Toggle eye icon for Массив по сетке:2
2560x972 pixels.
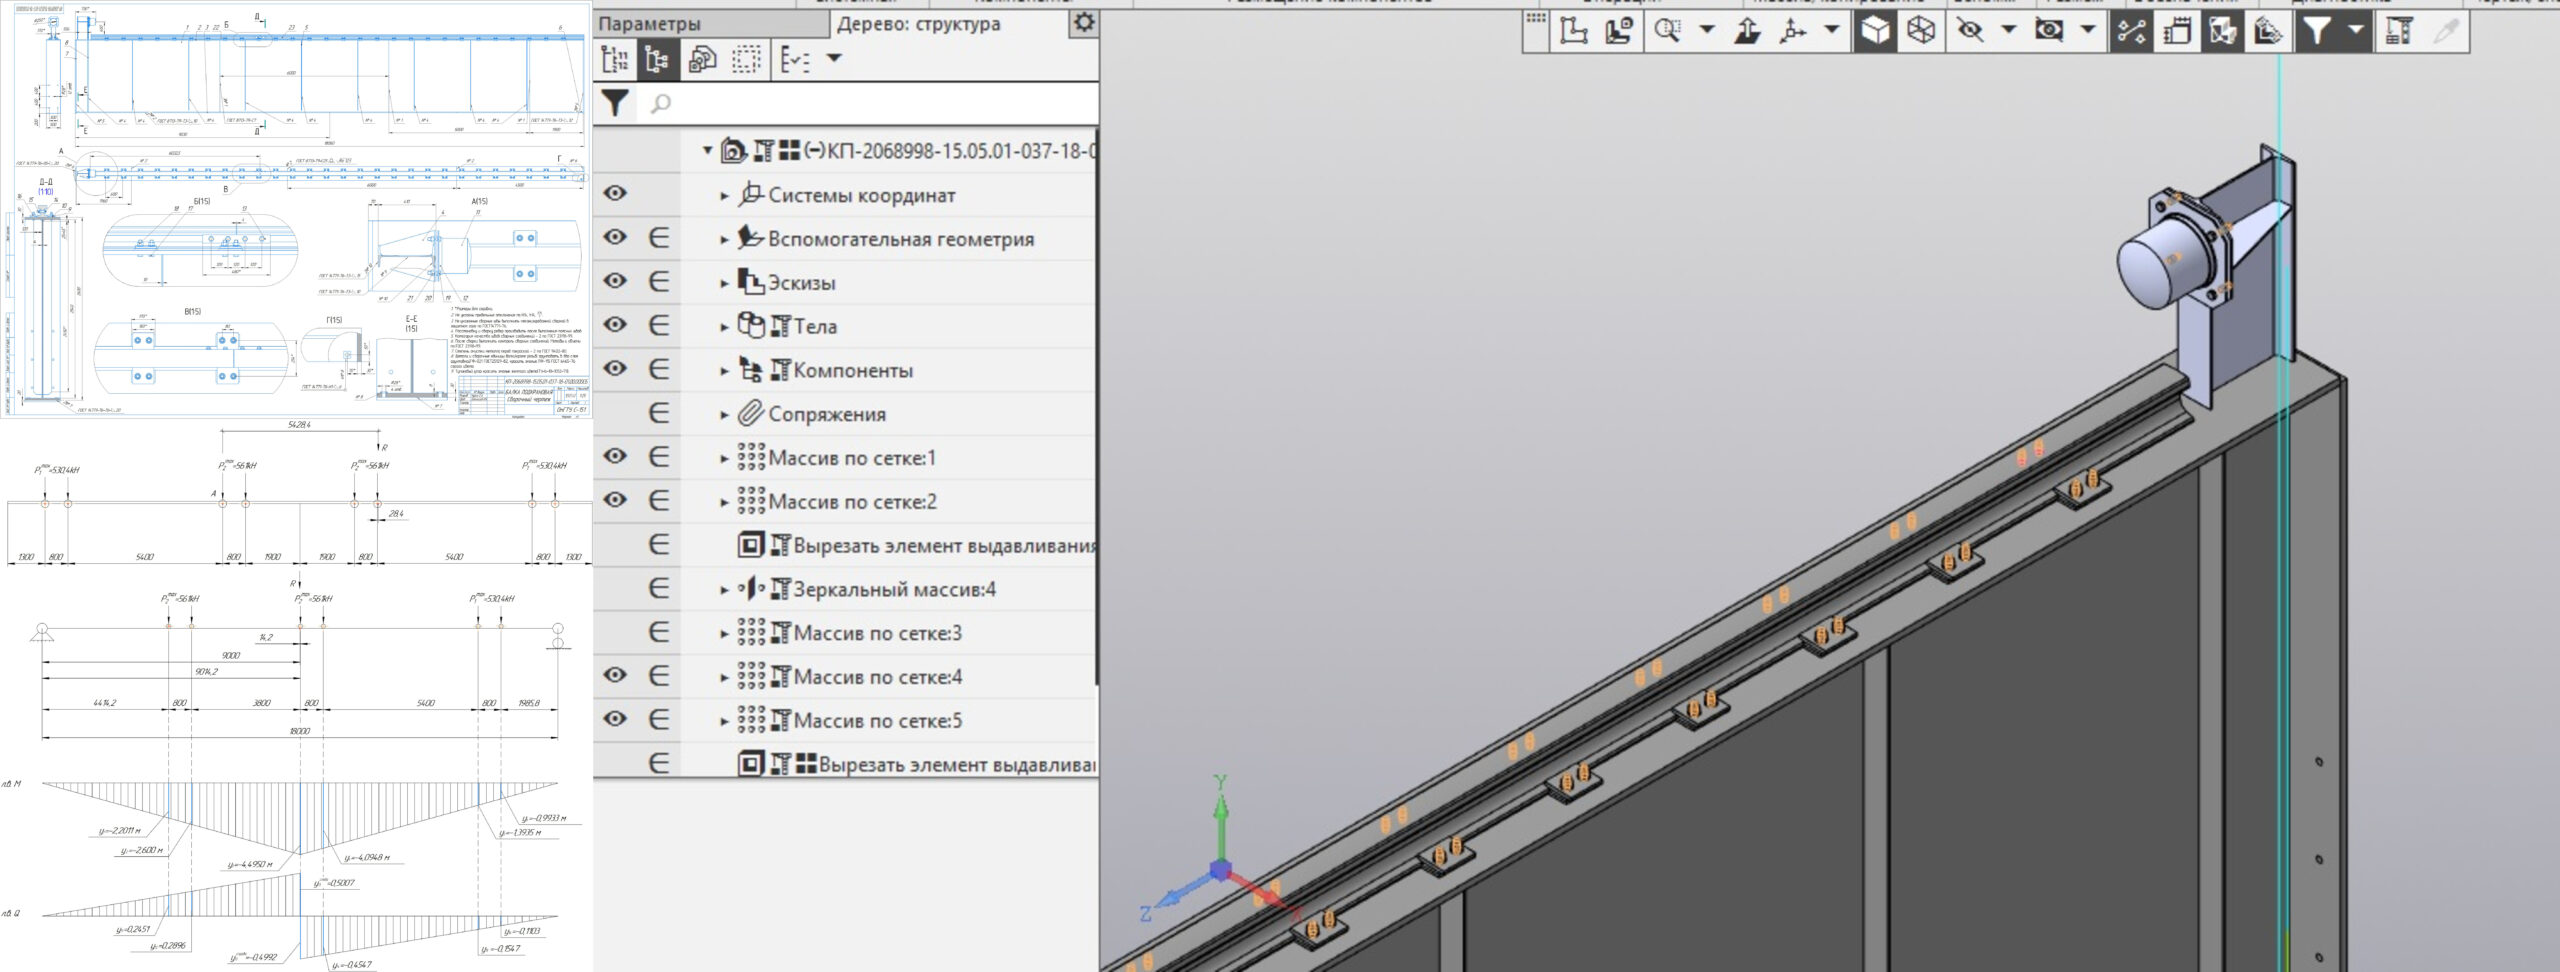coord(615,500)
